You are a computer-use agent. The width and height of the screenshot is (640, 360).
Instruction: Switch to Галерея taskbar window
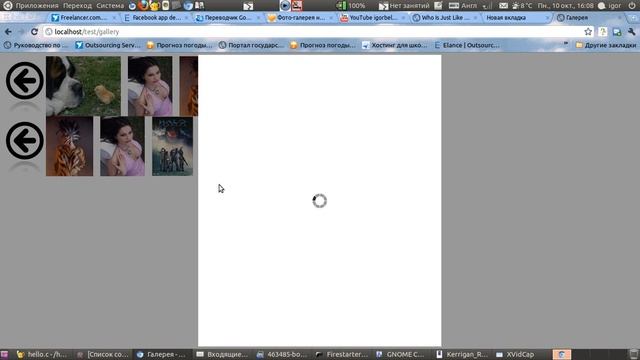pos(162,354)
